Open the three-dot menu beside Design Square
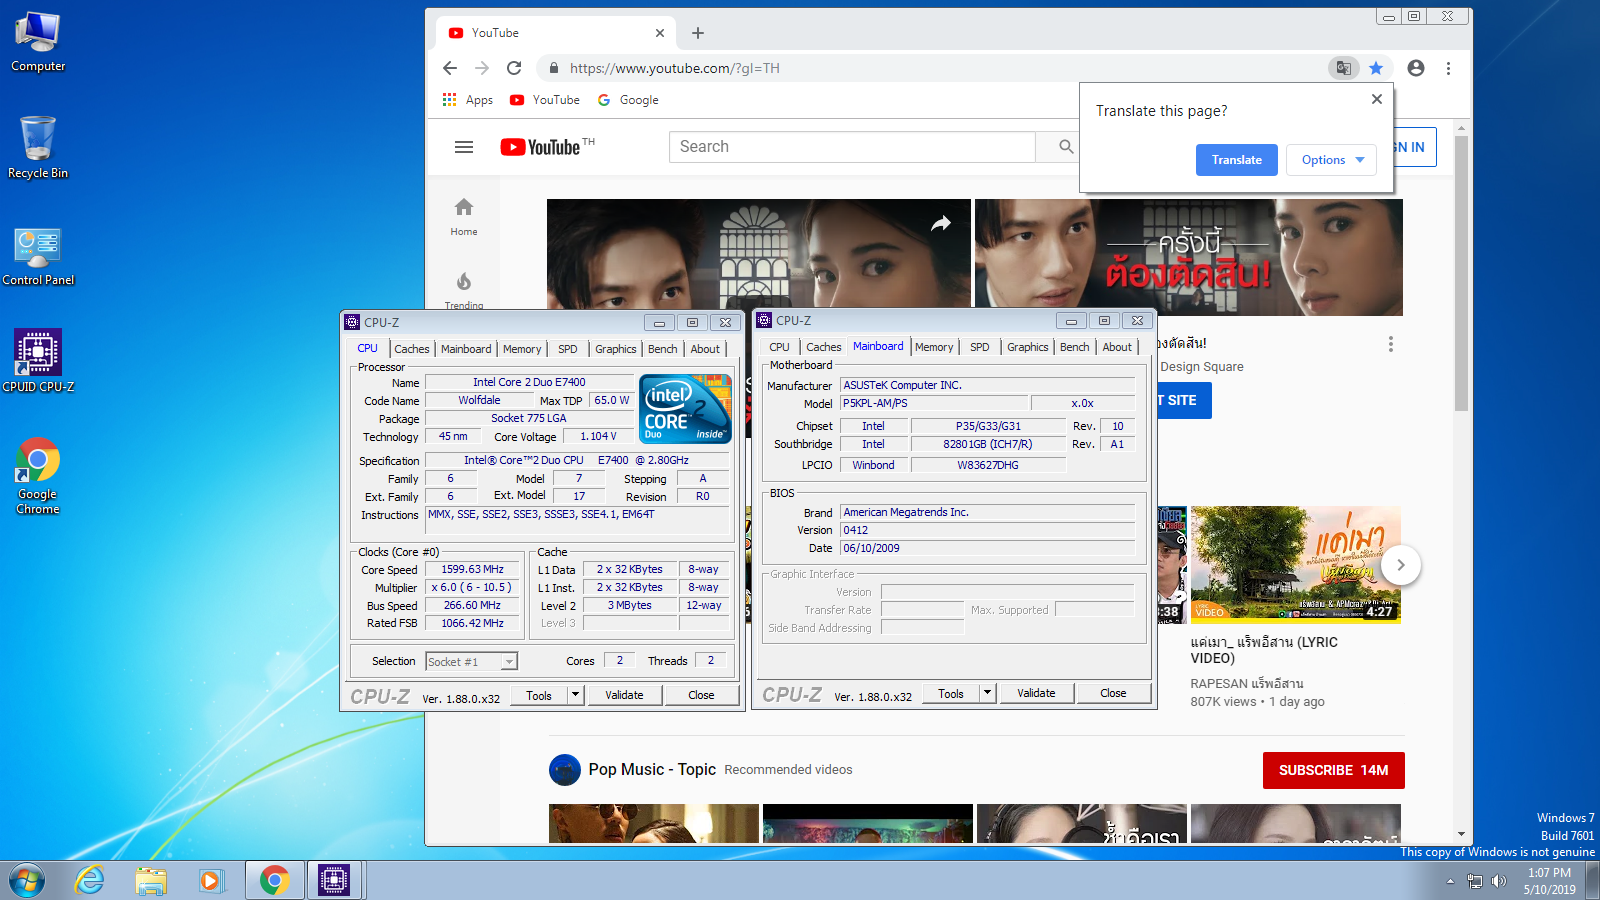 [1390, 344]
